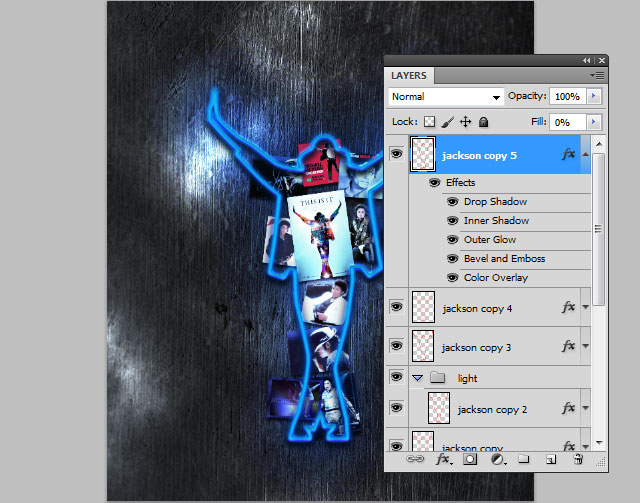Click the scrollbar up arrow
The height and width of the screenshot is (503, 640).
point(599,144)
